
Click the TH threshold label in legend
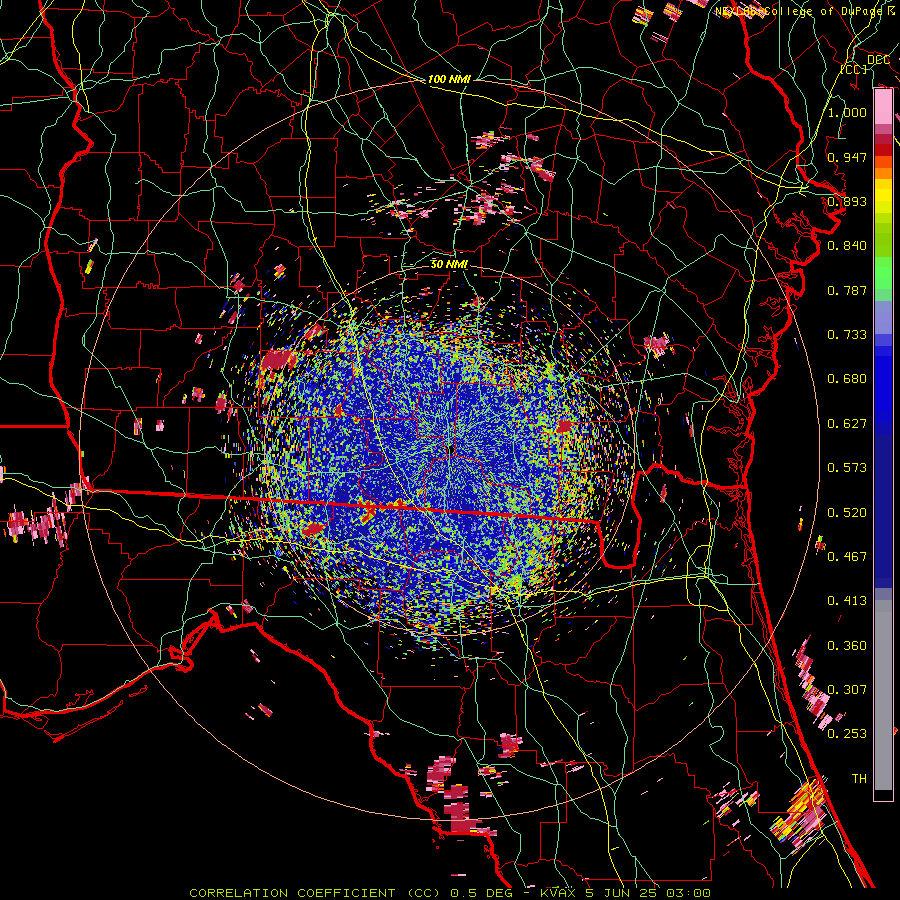coord(859,779)
